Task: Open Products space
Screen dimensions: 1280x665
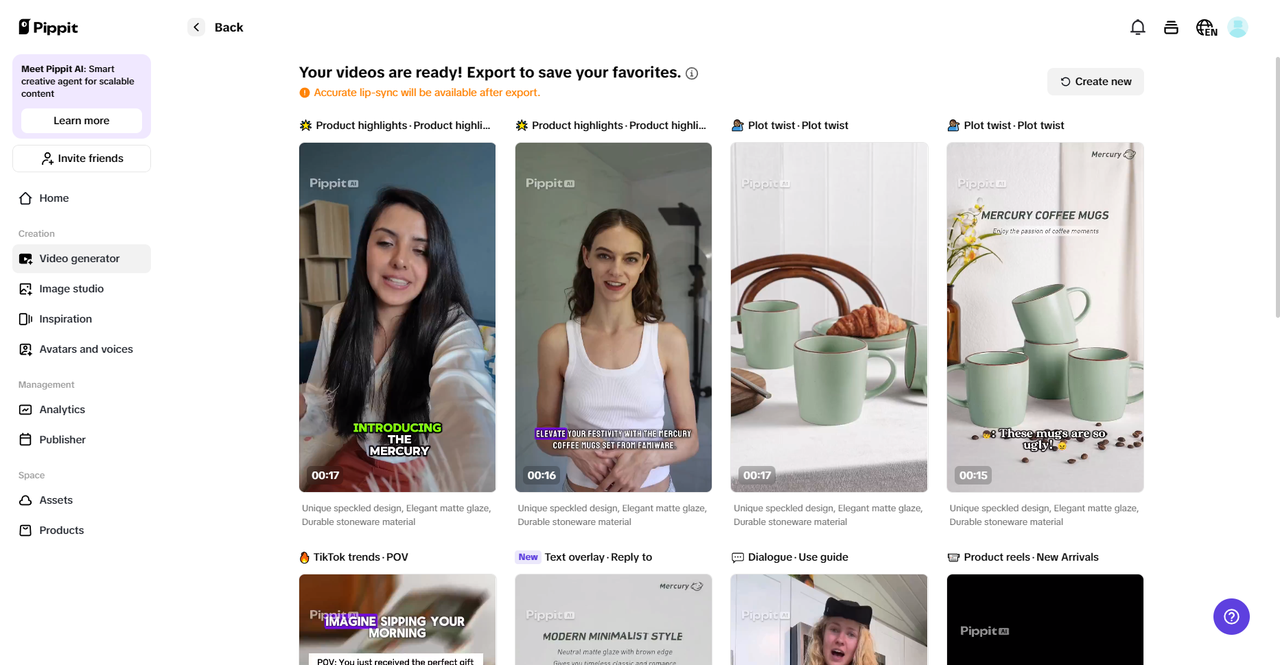Action: pyautogui.click(x=82, y=530)
